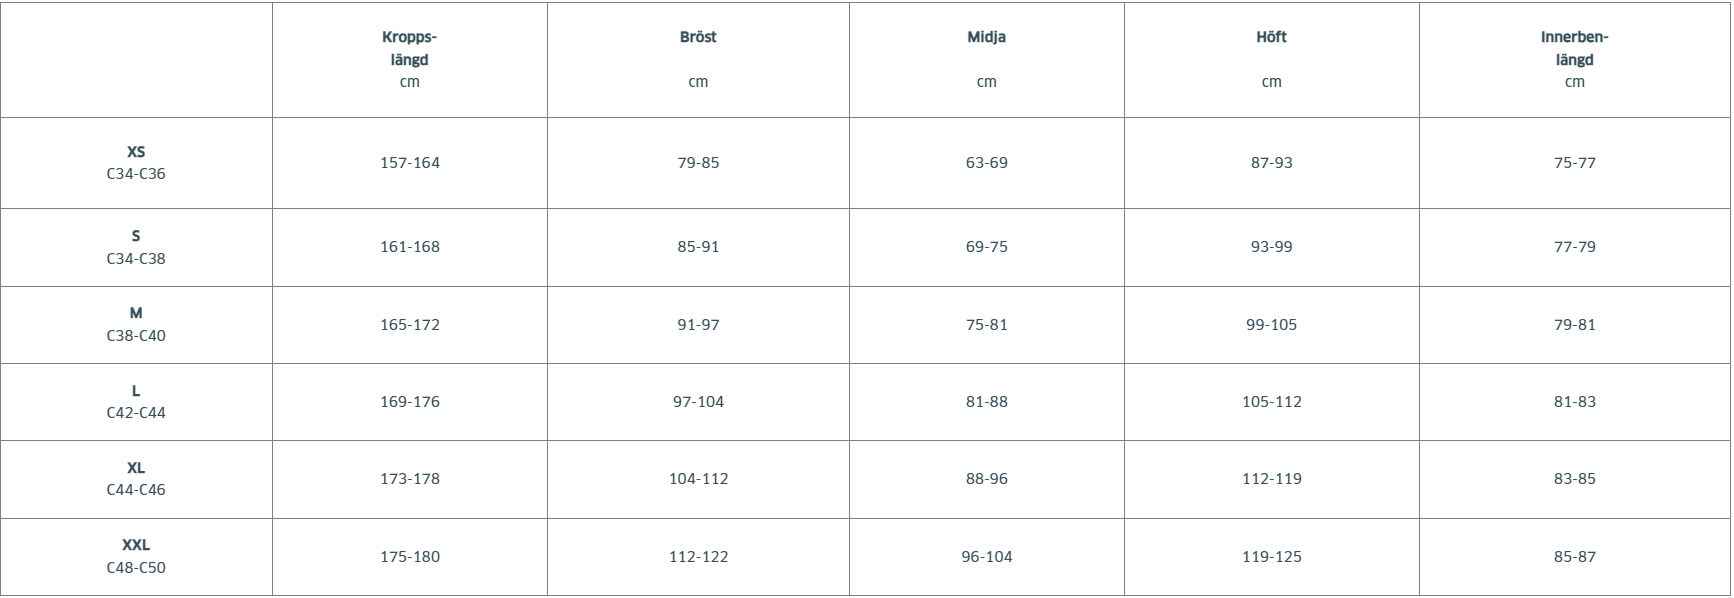1734x598 pixels.
Task: Select the Innerbenlängd column header
Action: (x=1574, y=49)
